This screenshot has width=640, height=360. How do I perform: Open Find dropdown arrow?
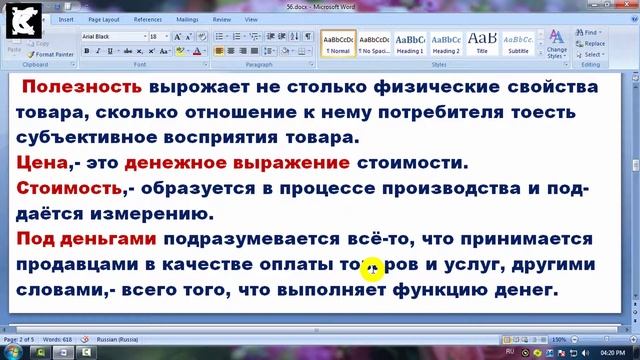pos(601,33)
